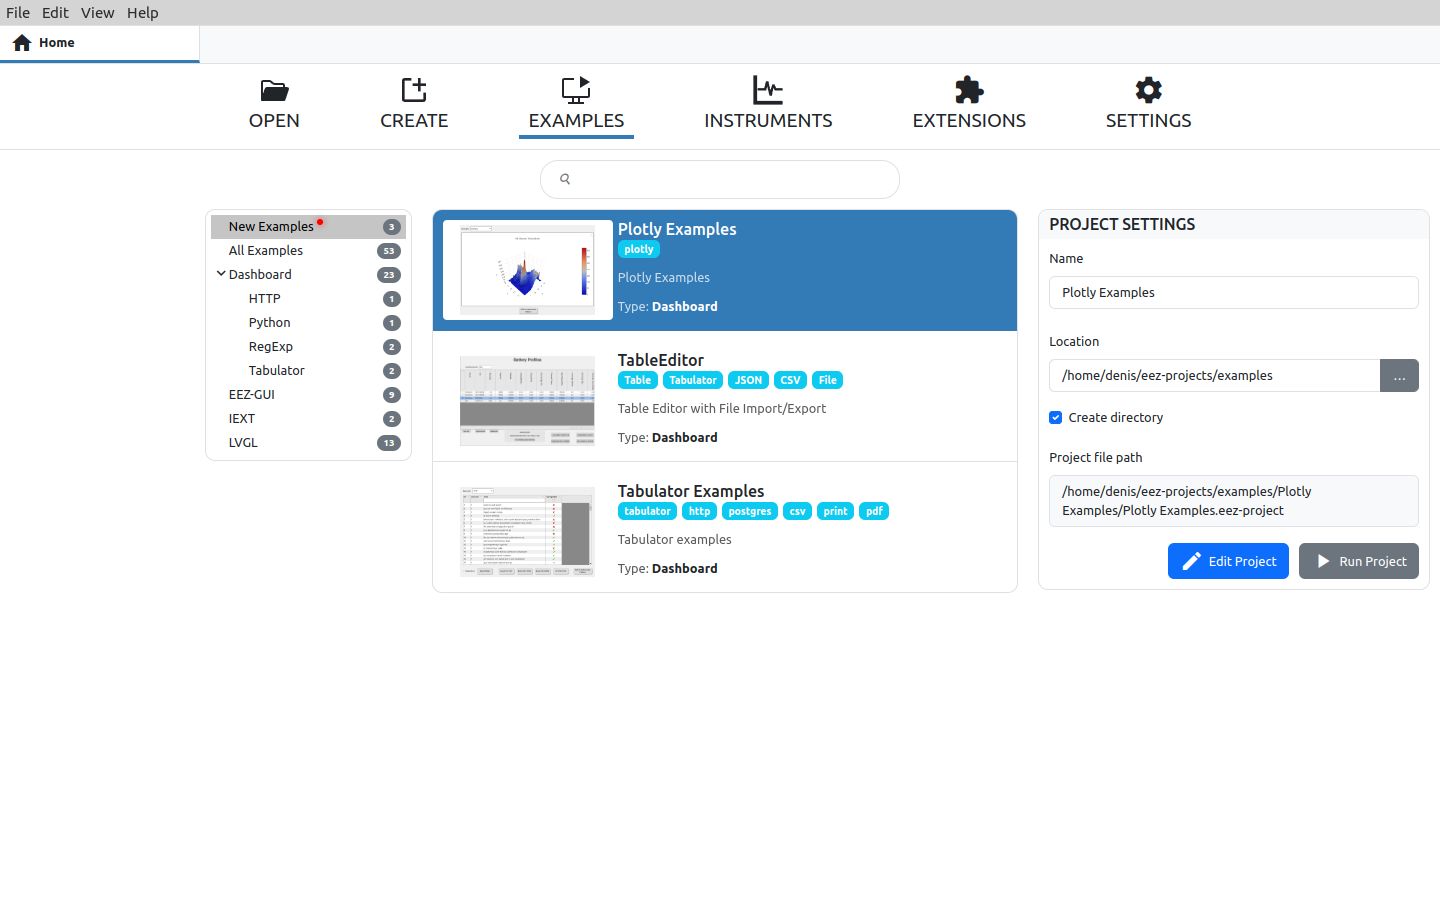Viewport: 1440px width, 909px height.
Task: Click the Home tab house icon
Action: click(22, 43)
